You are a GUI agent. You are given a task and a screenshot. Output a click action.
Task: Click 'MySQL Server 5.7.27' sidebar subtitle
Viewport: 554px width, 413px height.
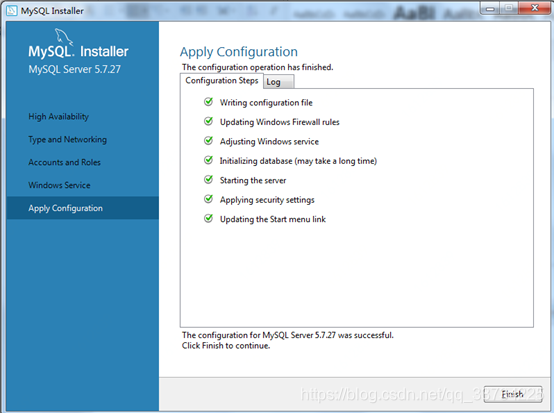click(x=75, y=69)
